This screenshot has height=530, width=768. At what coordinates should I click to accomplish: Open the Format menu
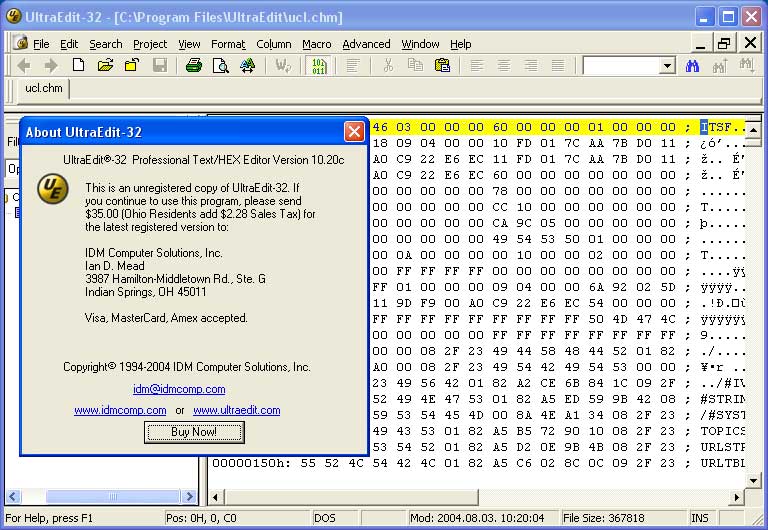228,44
